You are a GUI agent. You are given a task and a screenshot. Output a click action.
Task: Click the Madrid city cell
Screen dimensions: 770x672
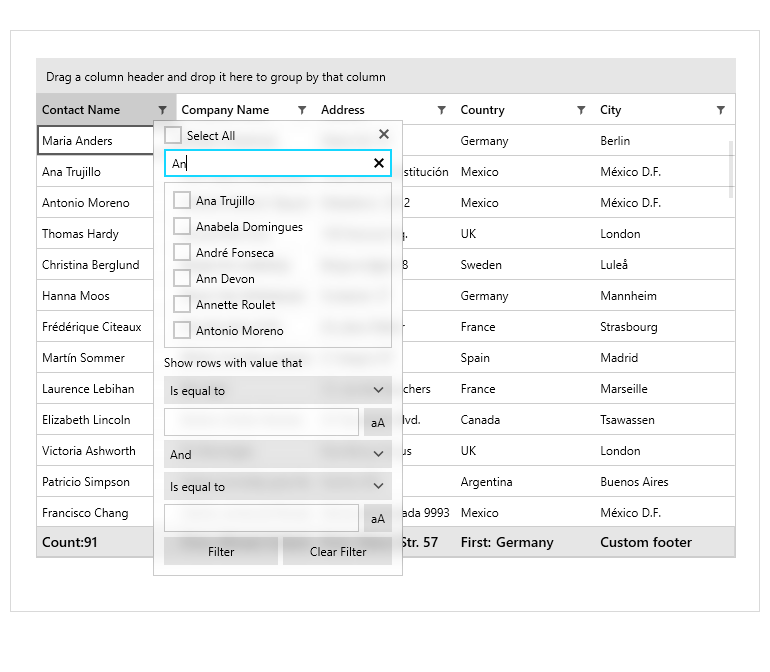point(664,357)
